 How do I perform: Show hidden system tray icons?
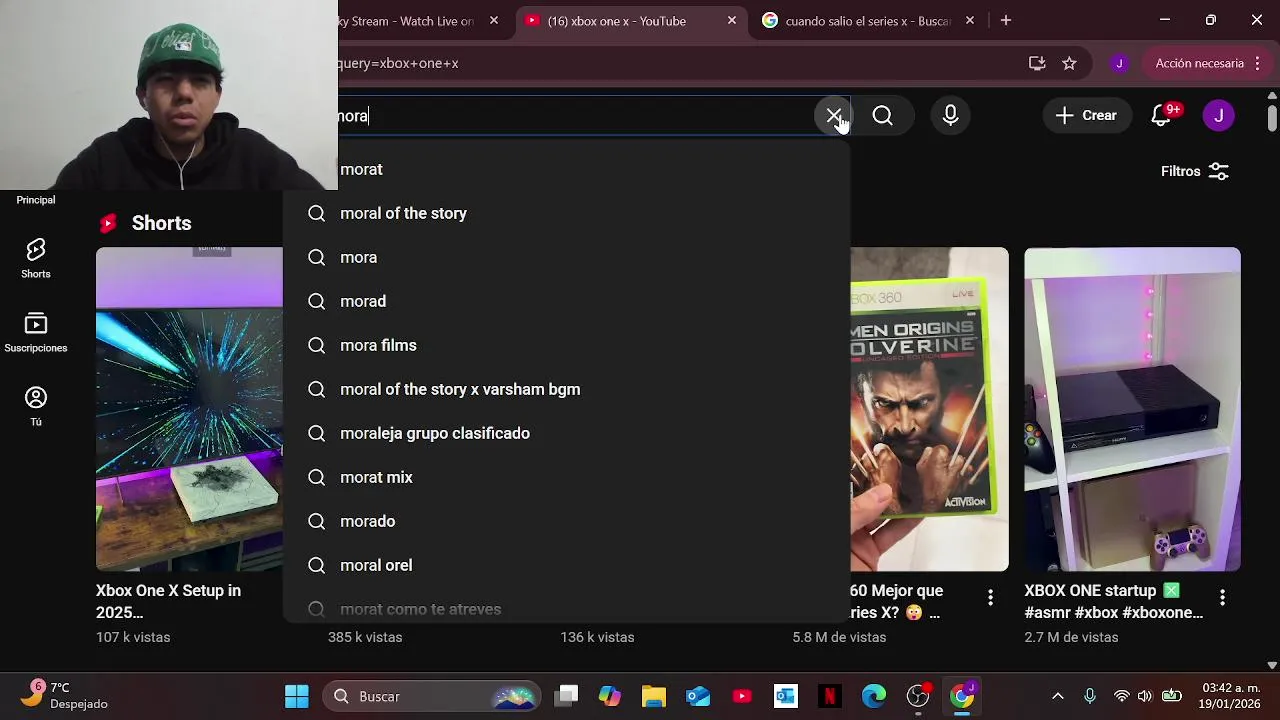1058,696
